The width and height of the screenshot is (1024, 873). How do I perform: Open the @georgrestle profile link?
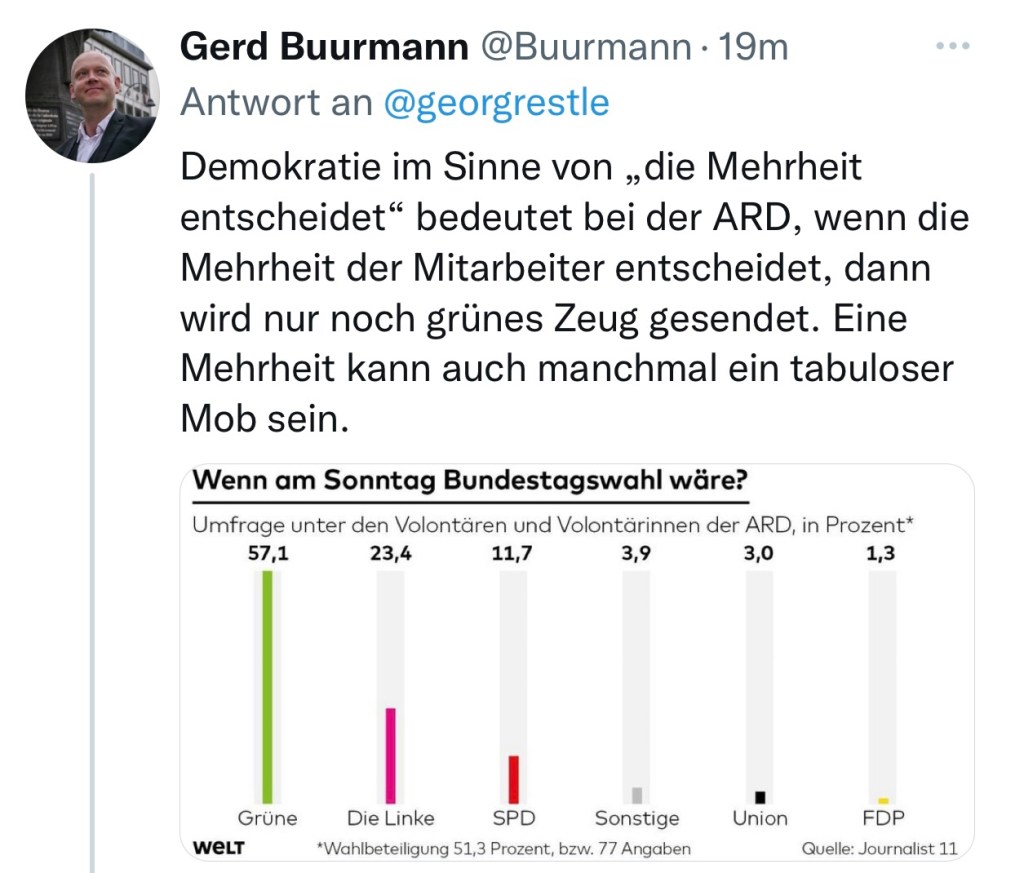tap(496, 102)
